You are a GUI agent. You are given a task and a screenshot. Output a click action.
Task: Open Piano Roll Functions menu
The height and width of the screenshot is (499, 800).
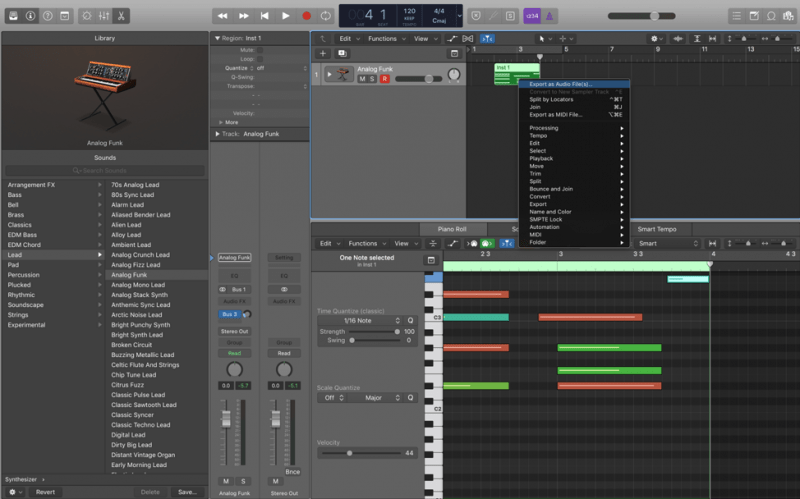pyautogui.click(x=367, y=243)
